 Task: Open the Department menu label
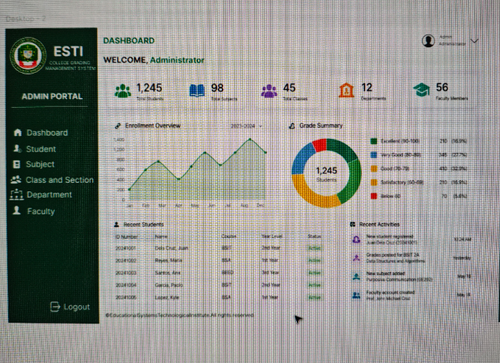coord(49,195)
